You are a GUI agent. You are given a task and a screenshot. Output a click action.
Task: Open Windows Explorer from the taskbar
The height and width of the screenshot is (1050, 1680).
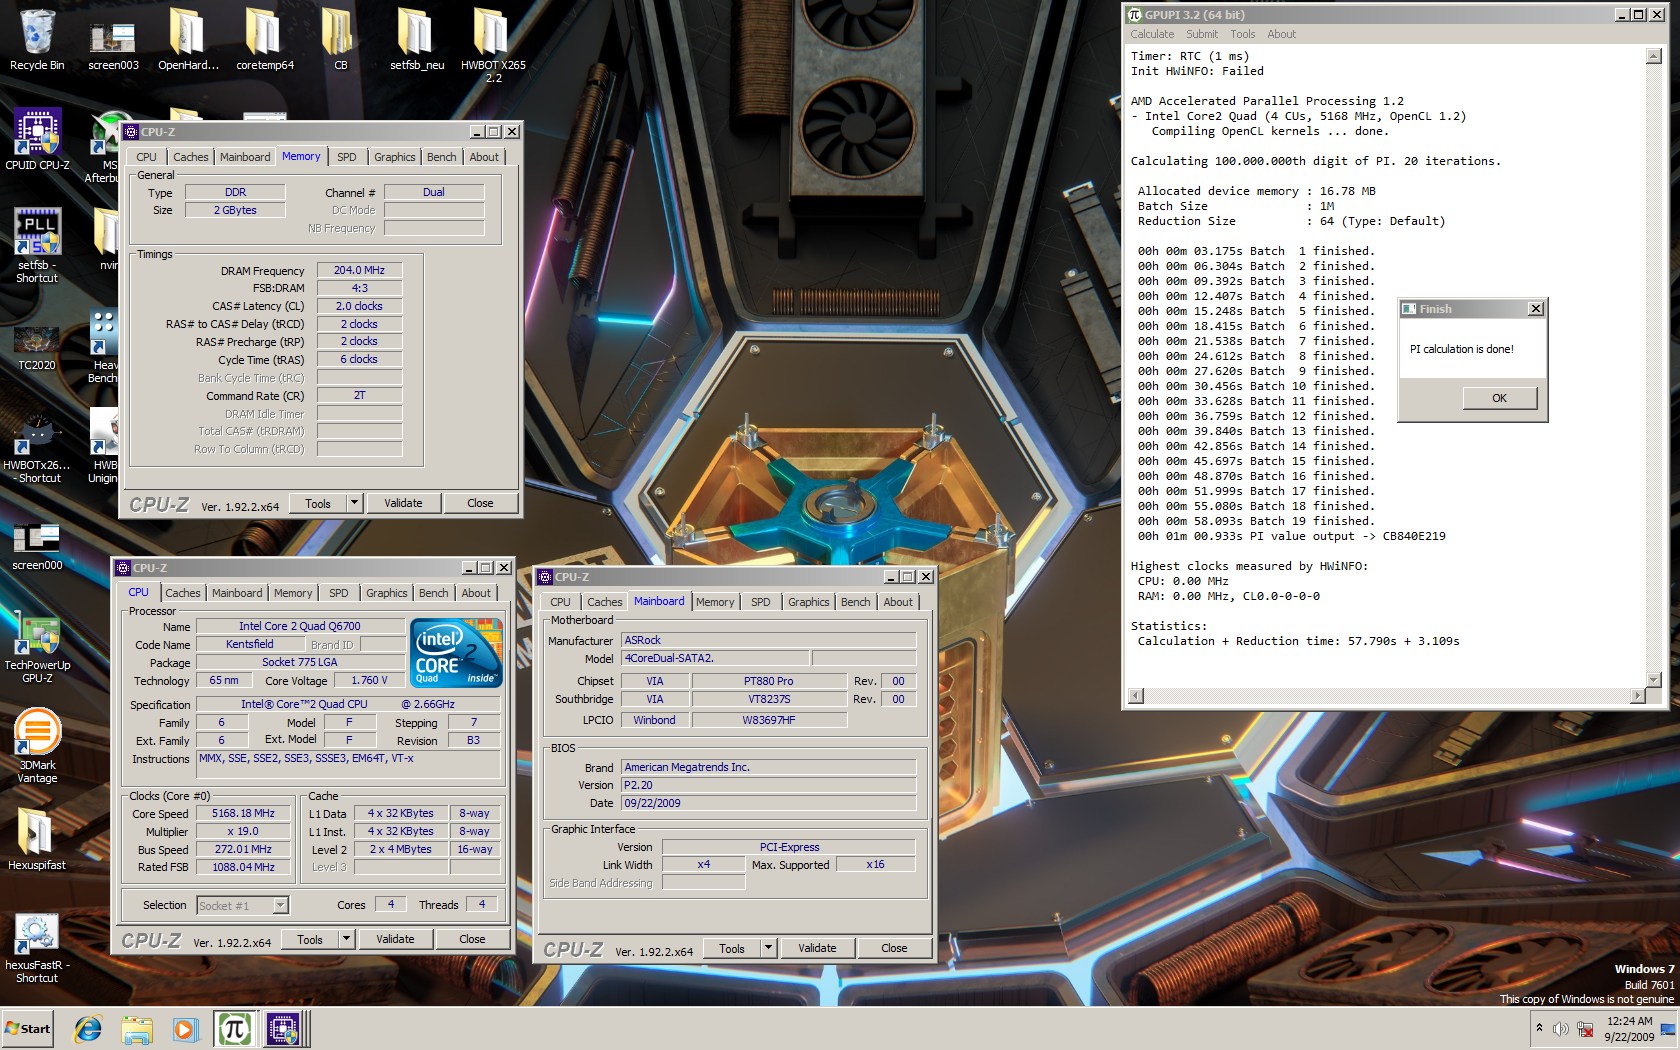[x=137, y=1029]
